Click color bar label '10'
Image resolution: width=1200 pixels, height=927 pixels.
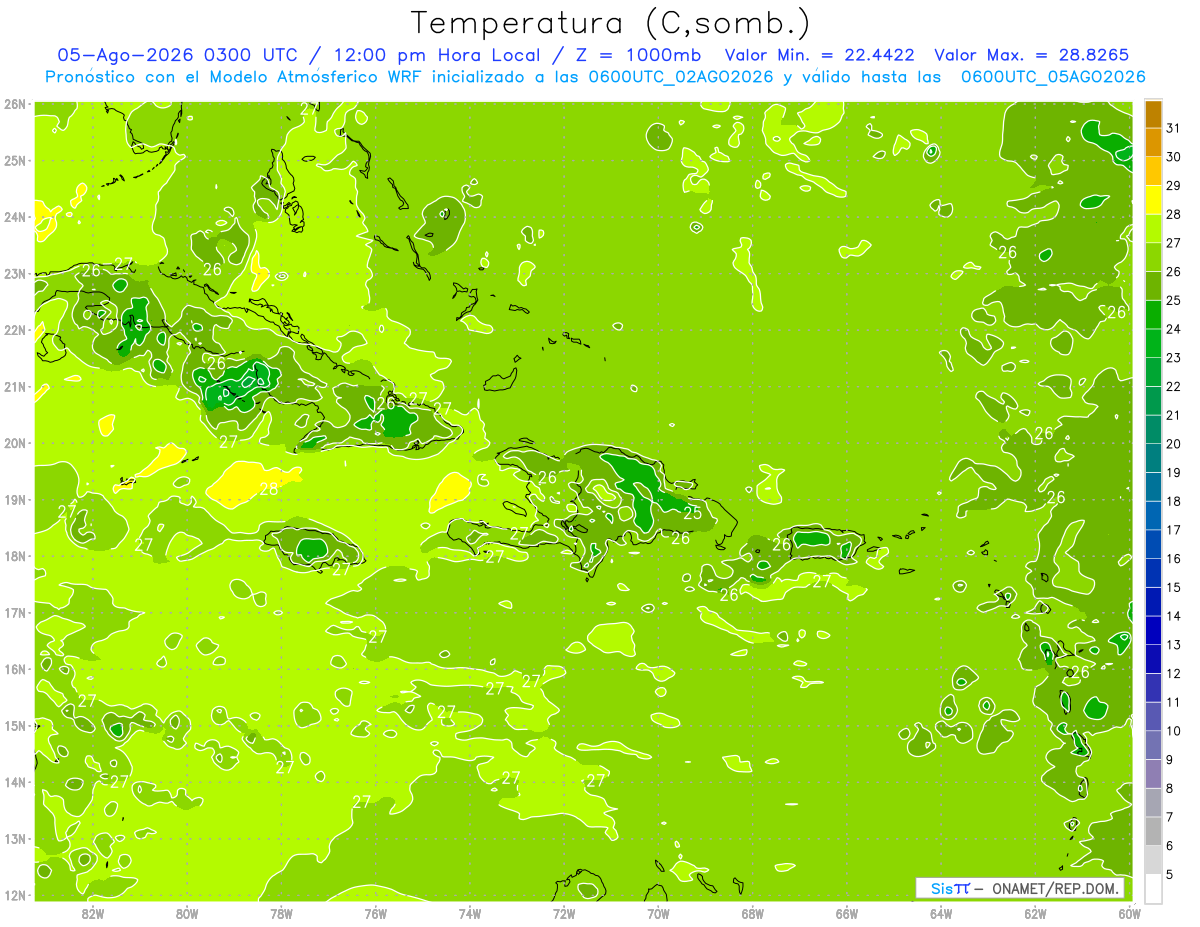tap(1173, 731)
